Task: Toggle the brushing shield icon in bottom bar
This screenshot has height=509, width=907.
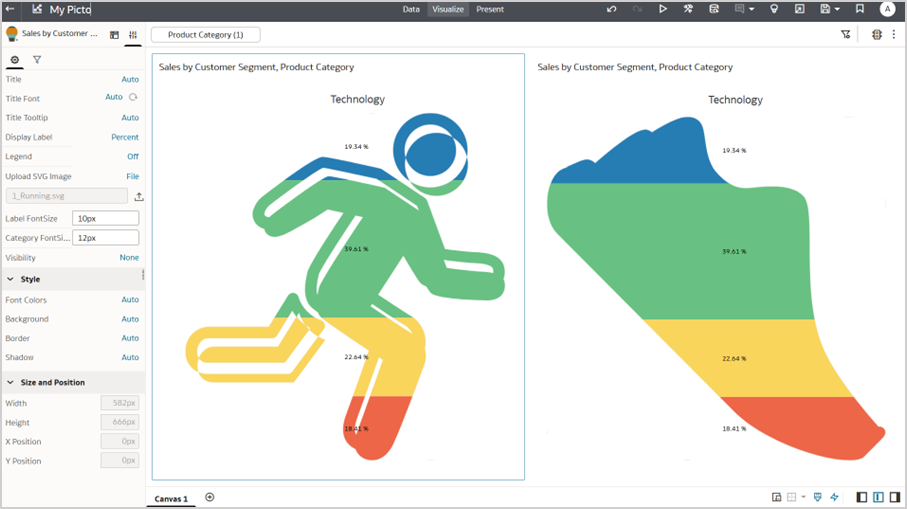Action: click(x=818, y=497)
